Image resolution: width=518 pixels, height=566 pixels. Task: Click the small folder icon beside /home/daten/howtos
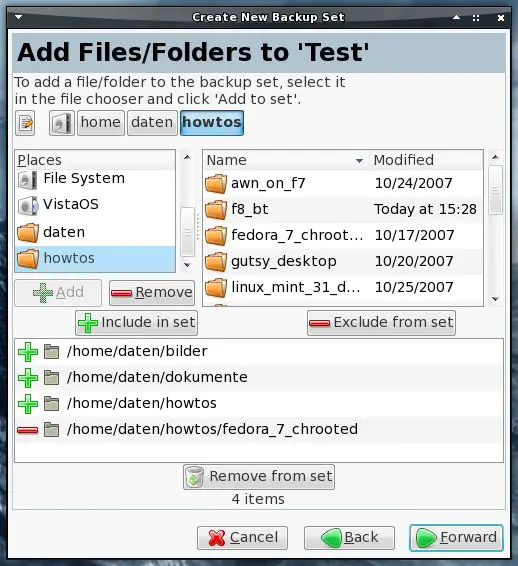52,404
